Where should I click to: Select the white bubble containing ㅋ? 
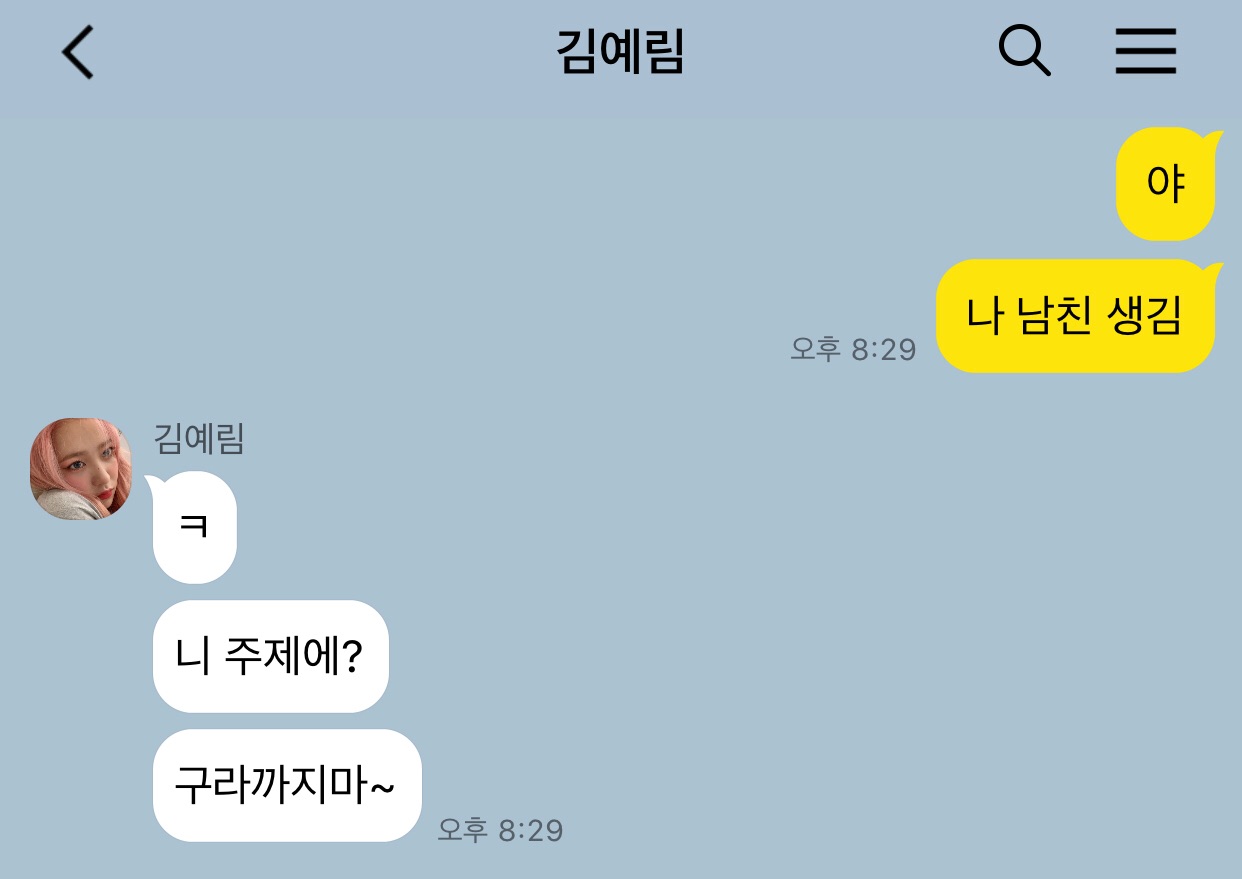tap(193, 528)
